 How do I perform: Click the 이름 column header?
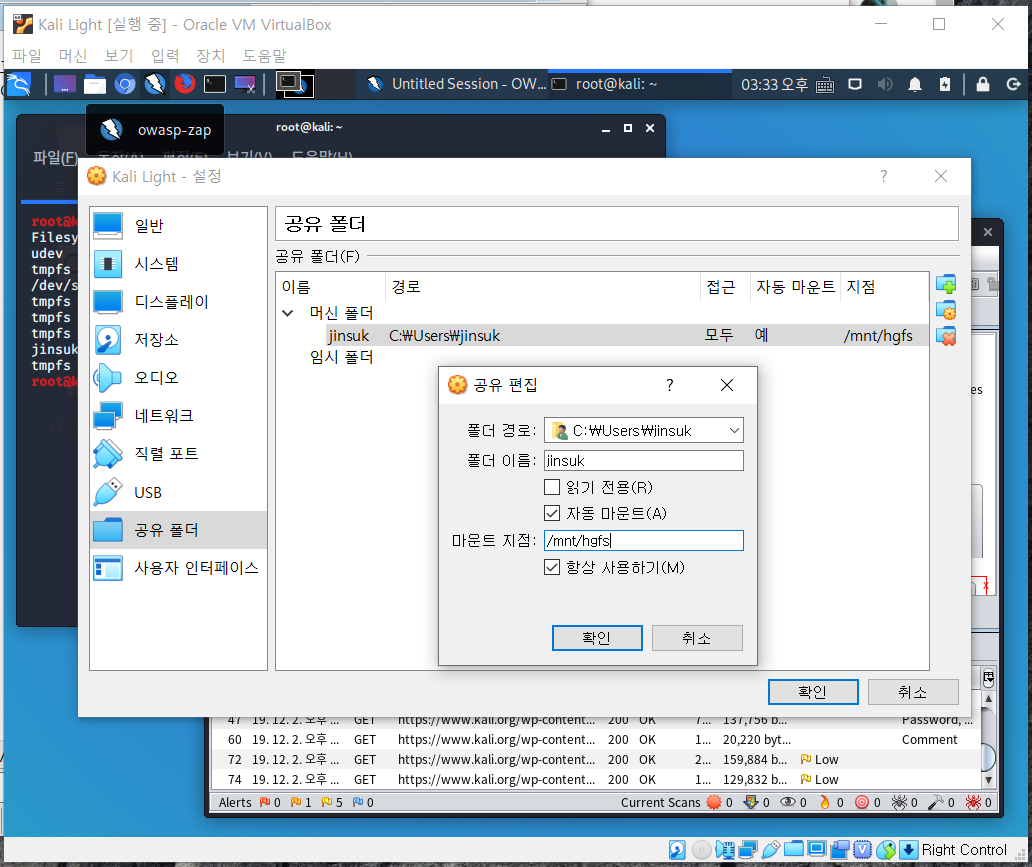tap(332, 287)
